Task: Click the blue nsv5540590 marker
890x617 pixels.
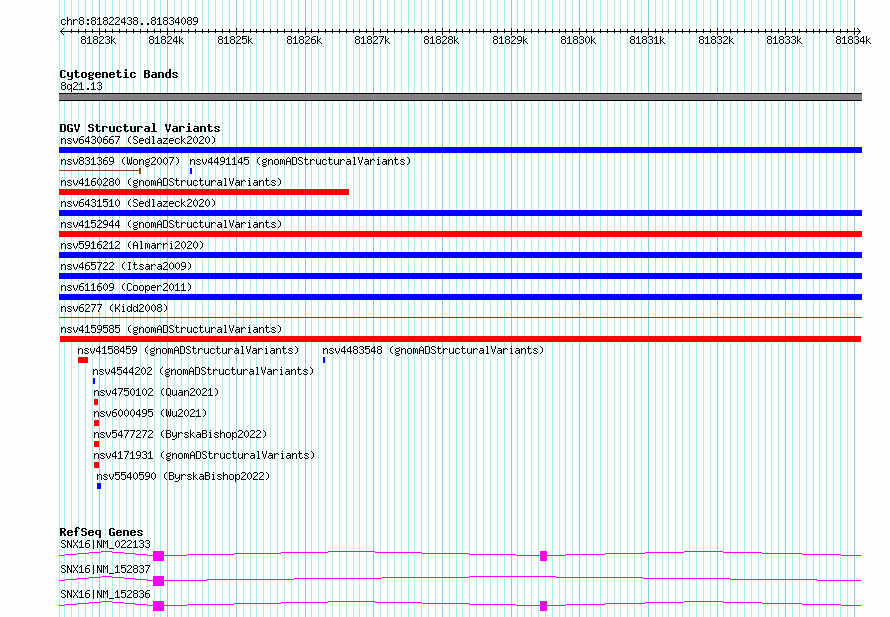Action: click(99, 486)
